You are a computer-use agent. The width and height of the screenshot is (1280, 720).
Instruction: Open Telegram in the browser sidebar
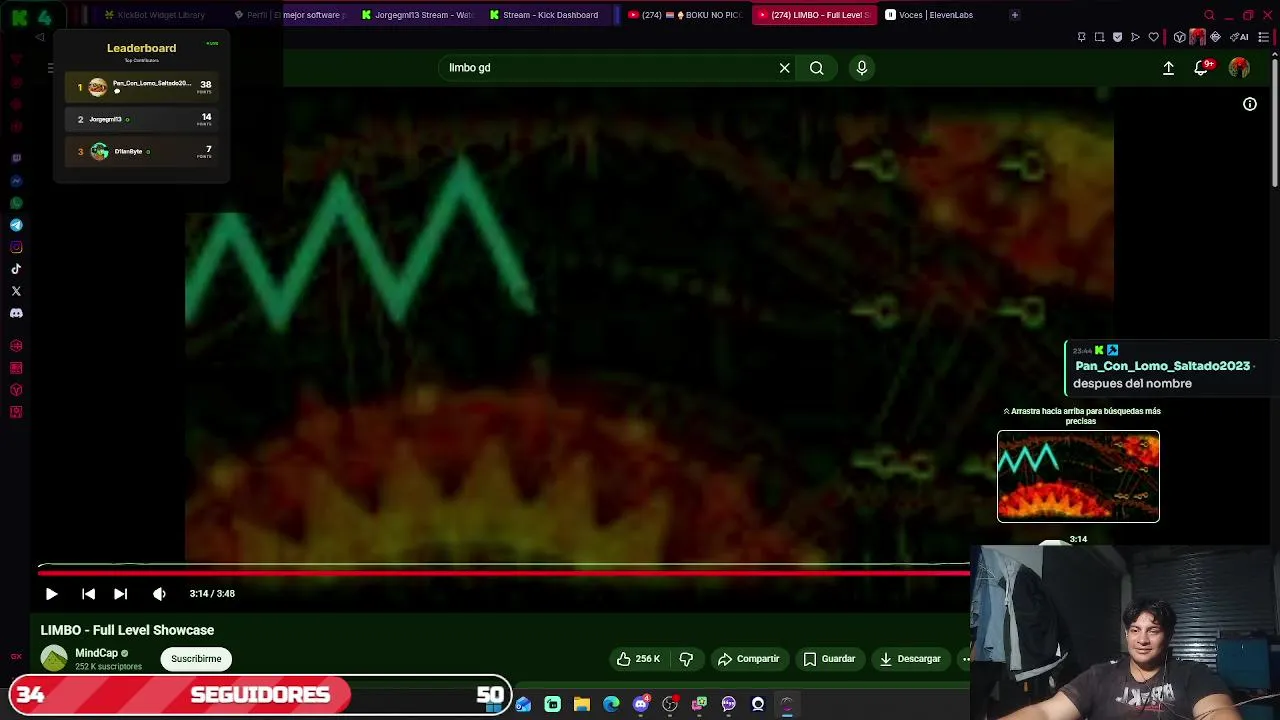pyautogui.click(x=16, y=225)
